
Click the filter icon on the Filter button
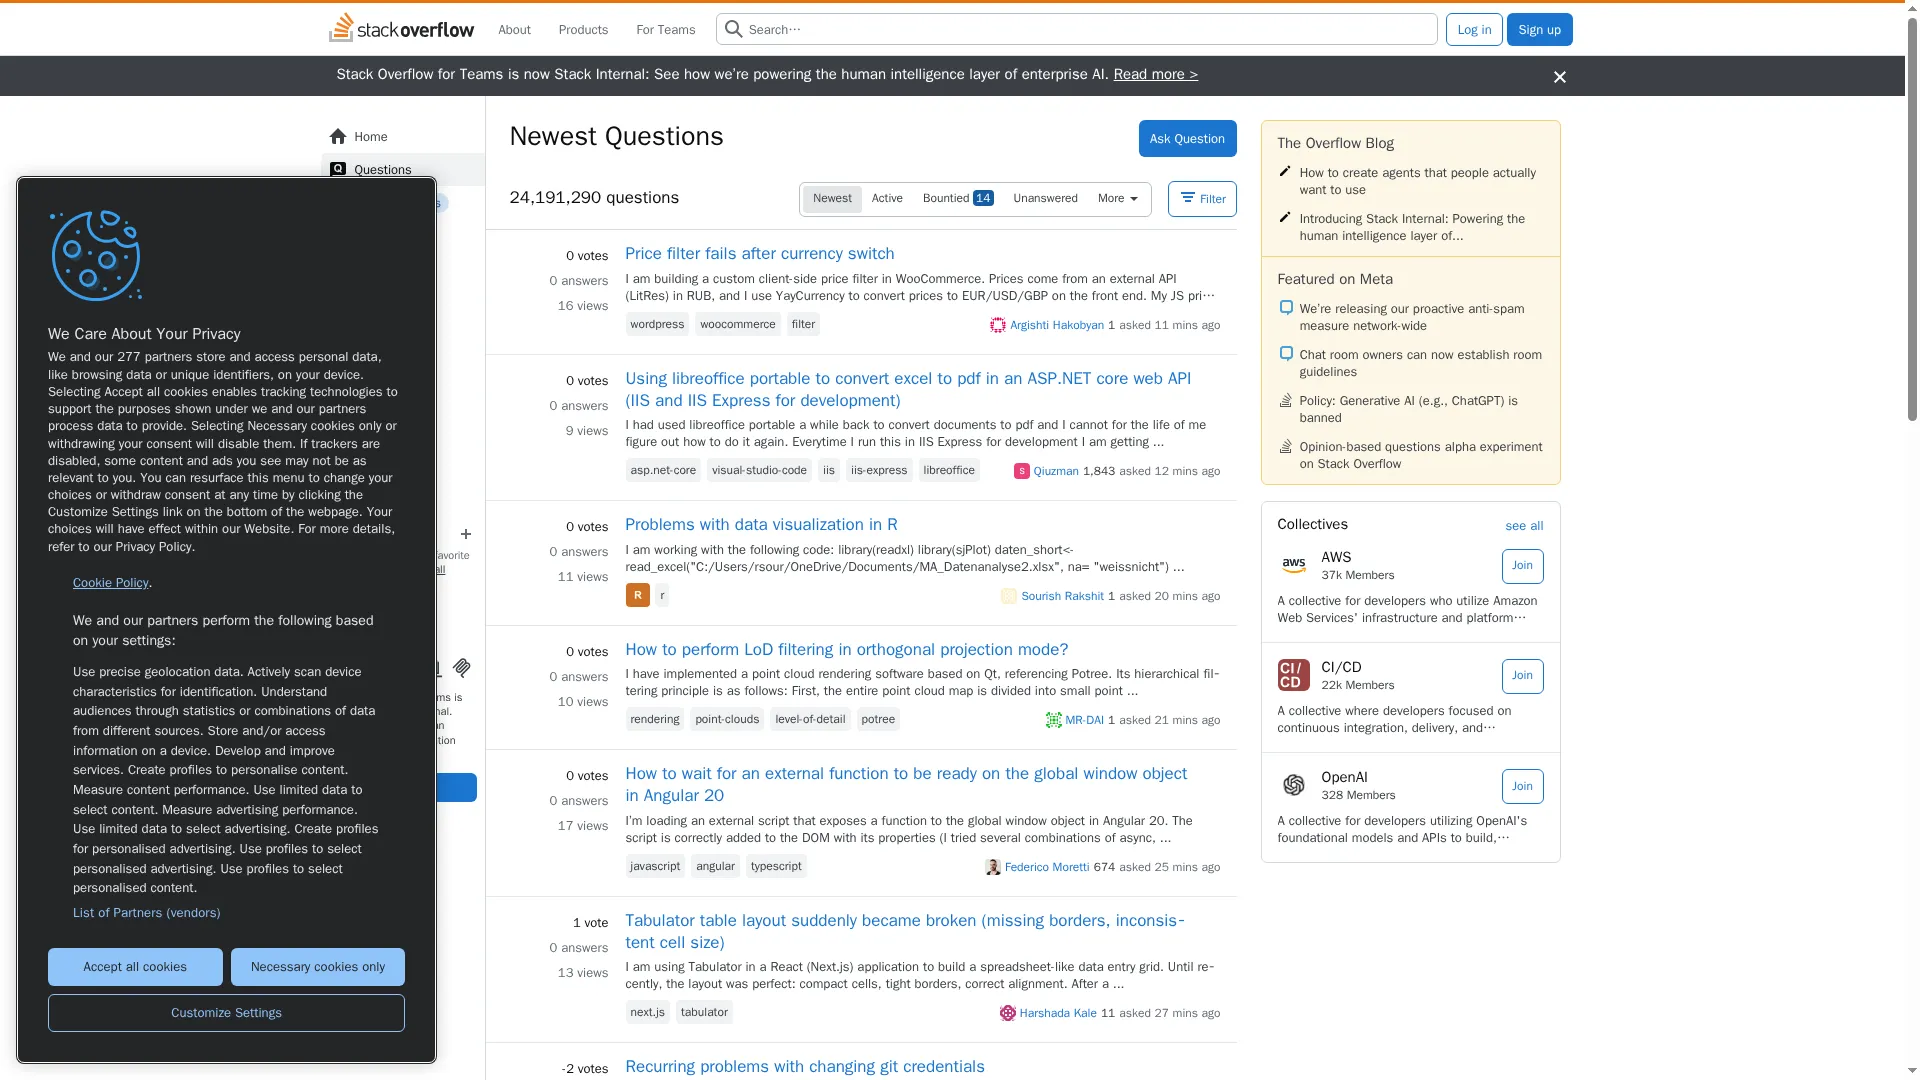pos(1188,199)
